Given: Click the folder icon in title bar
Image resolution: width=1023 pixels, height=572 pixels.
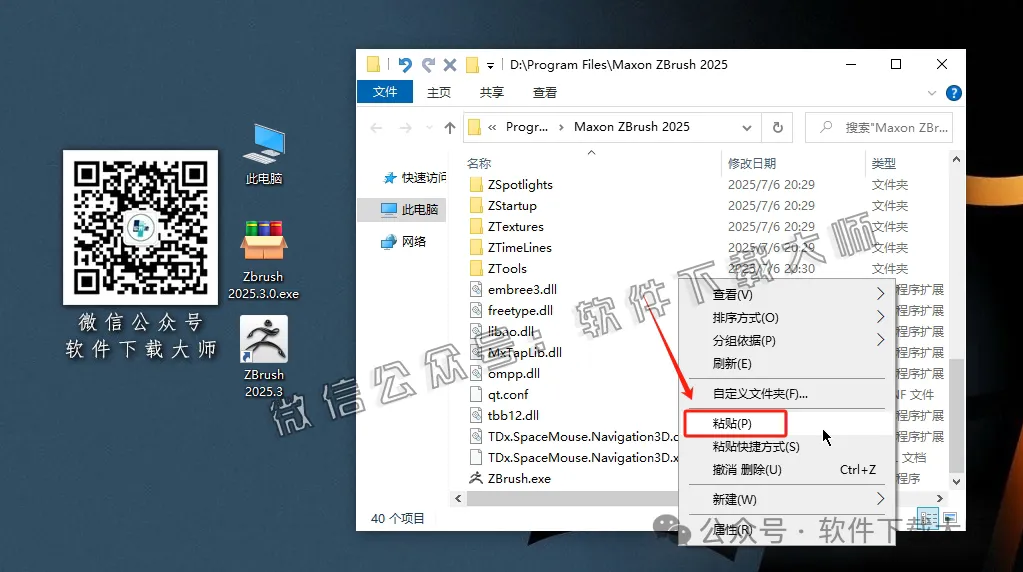Looking at the screenshot, I should (373, 64).
